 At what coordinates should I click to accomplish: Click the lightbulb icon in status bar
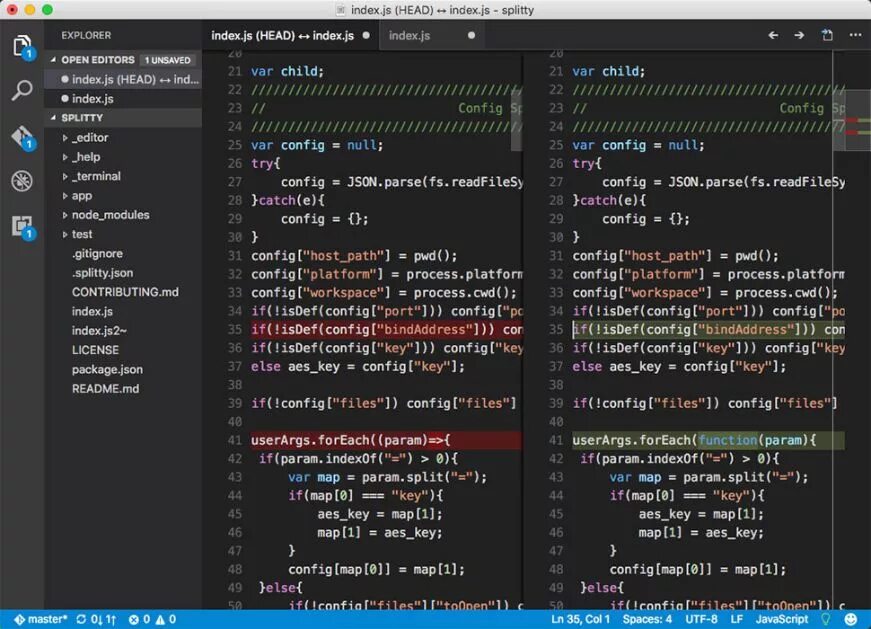826,619
